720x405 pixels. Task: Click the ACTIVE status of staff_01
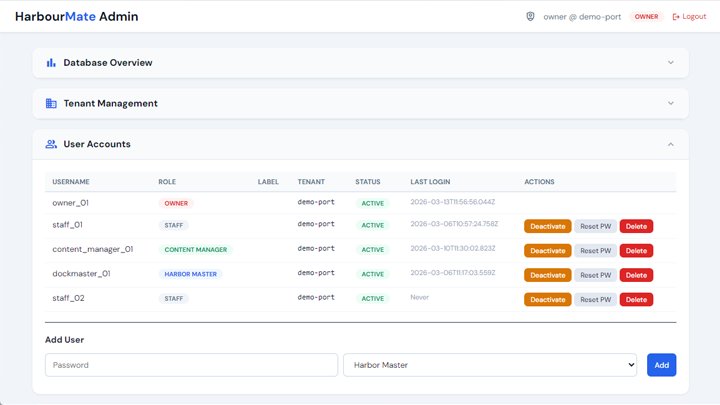372,225
